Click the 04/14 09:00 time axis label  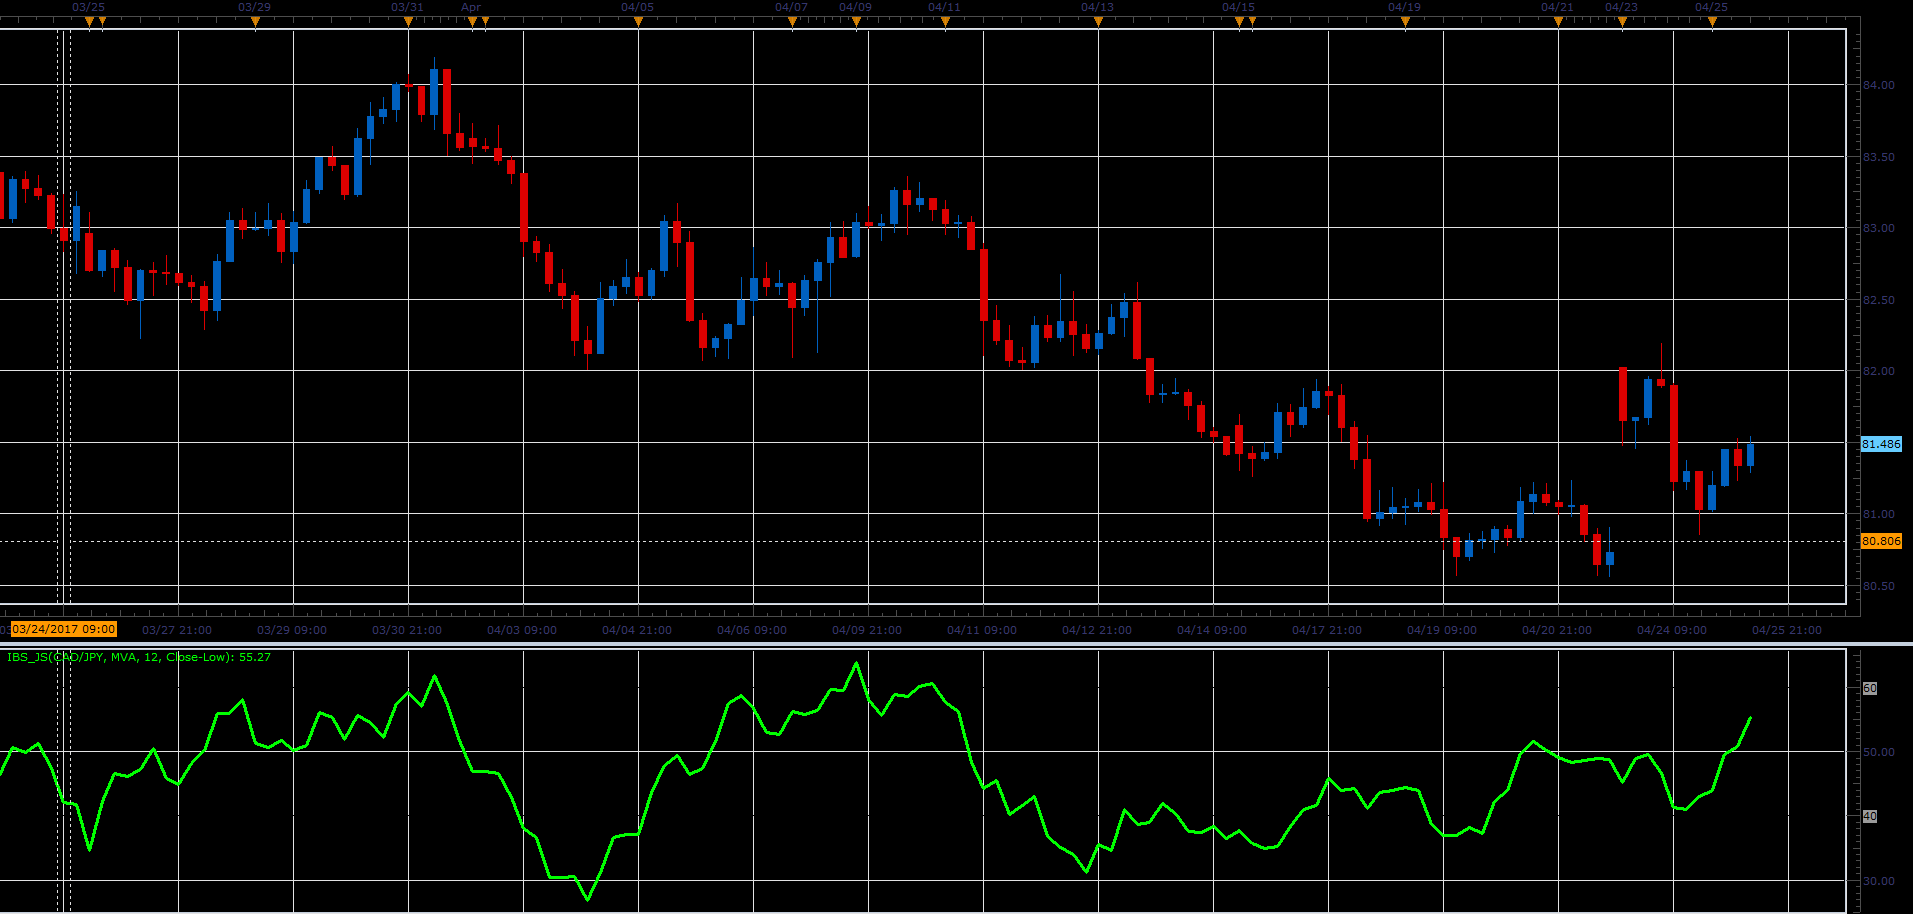[x=1212, y=630]
